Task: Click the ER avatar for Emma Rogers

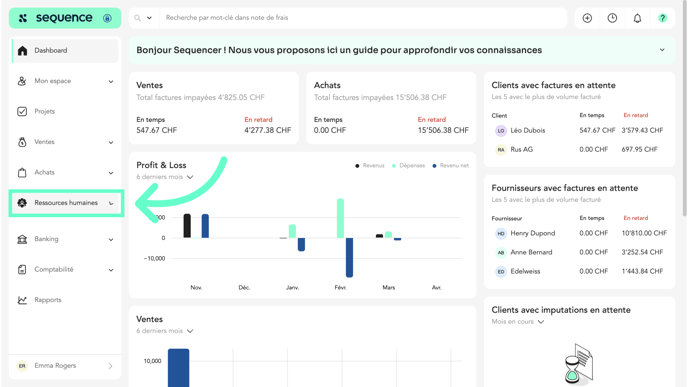Action: coord(22,366)
